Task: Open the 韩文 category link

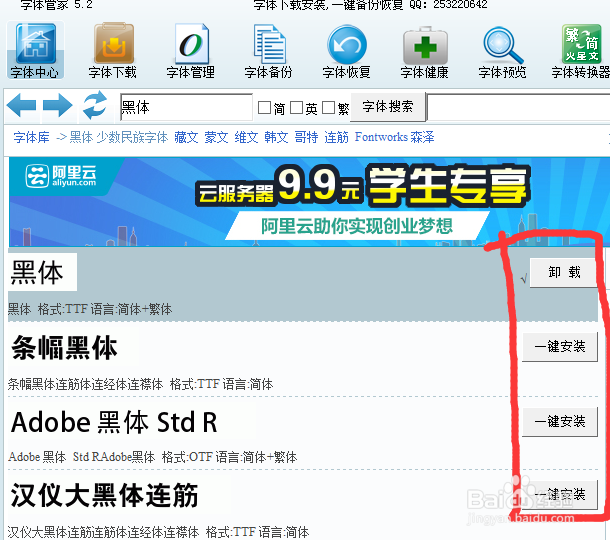Action: pyautogui.click(x=276, y=137)
